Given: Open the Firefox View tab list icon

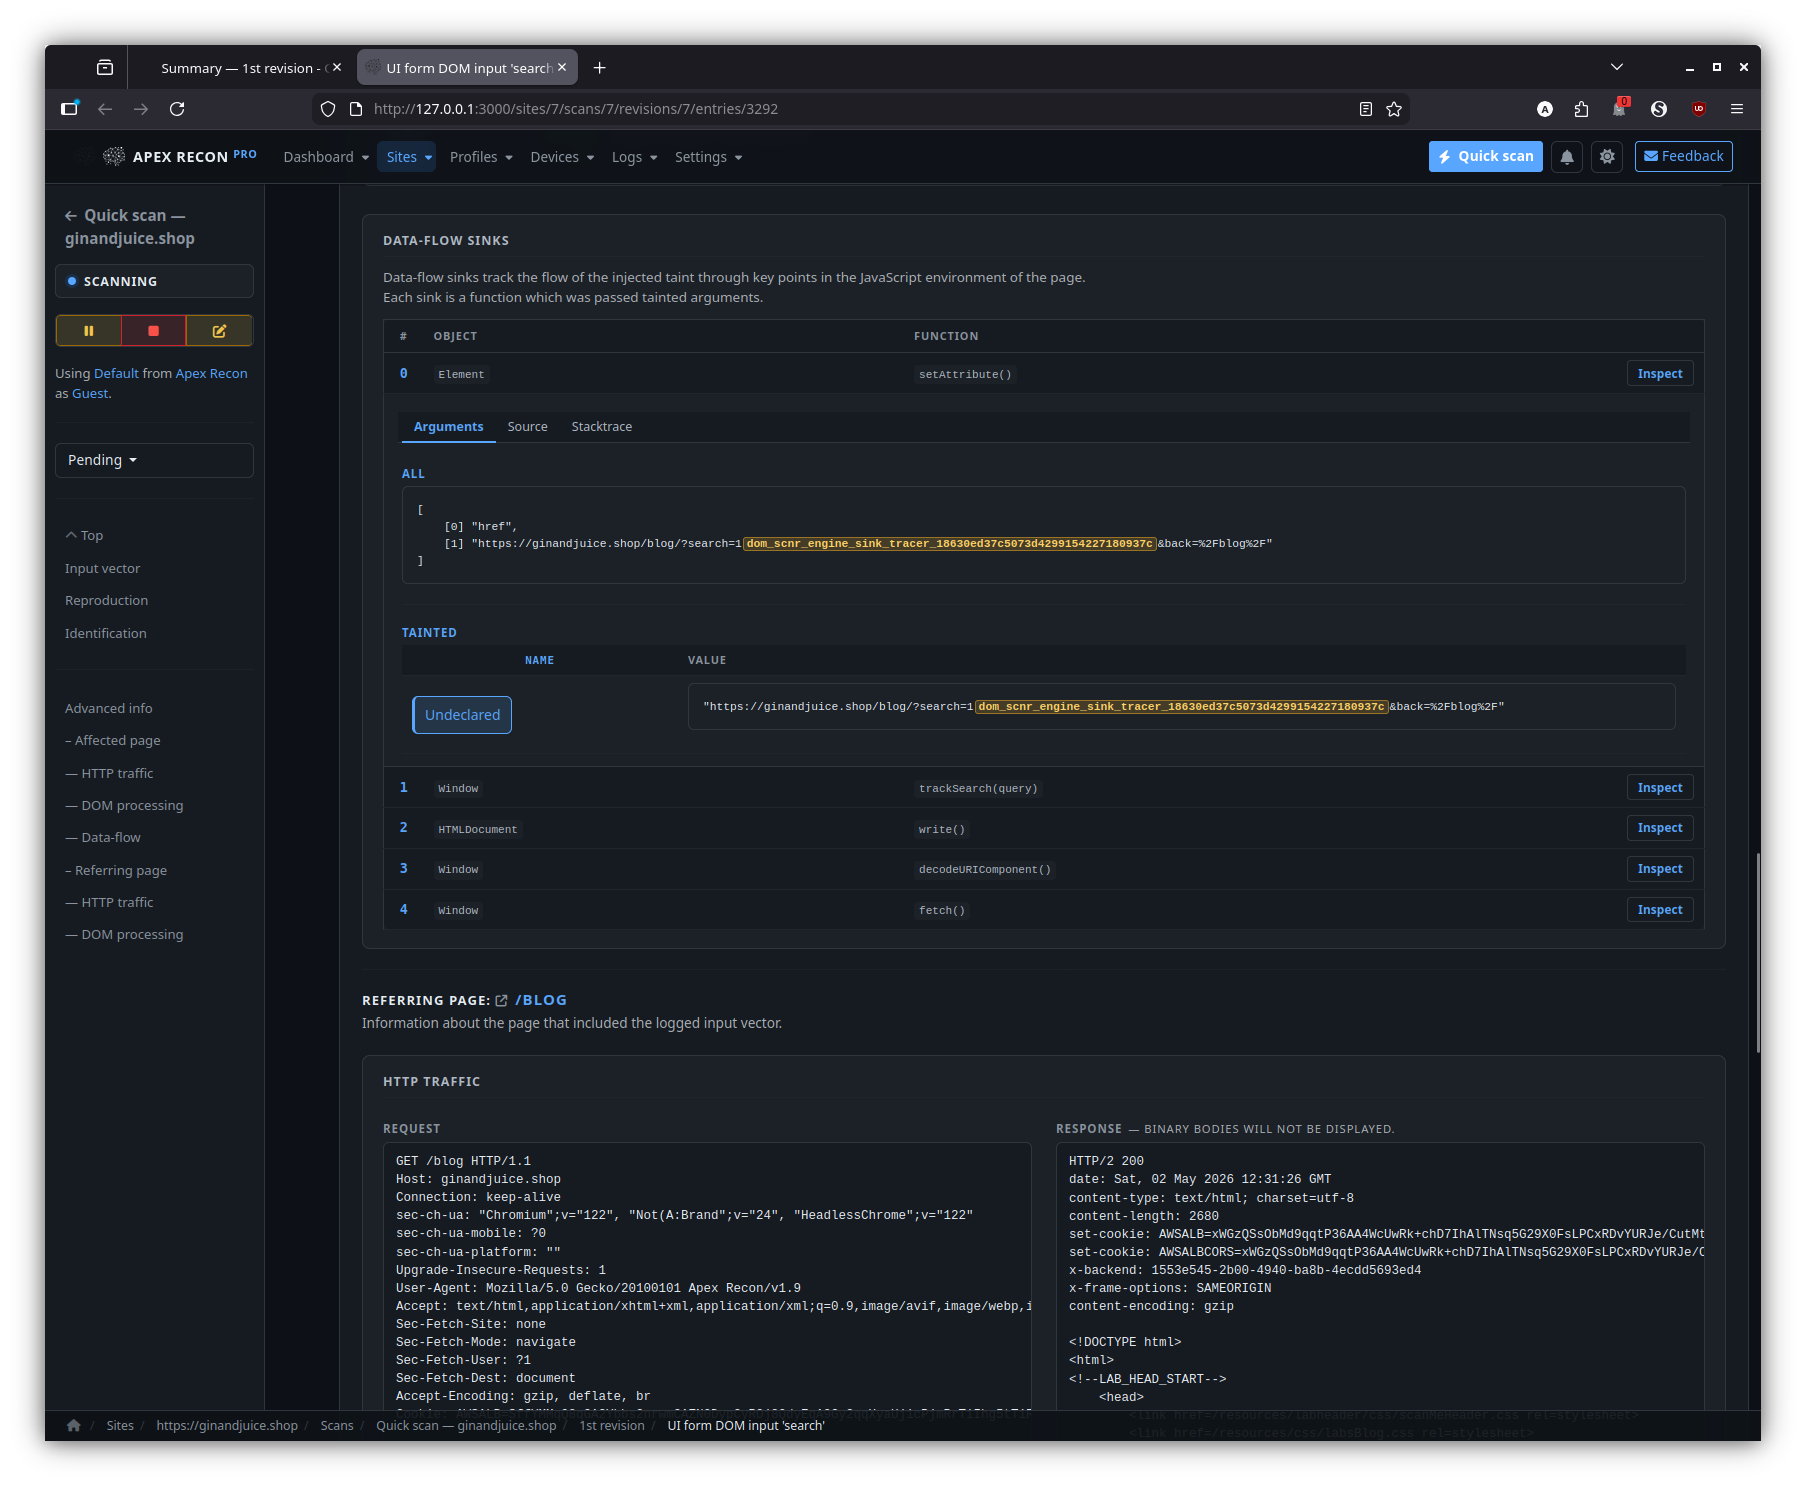Looking at the screenshot, I should pos(105,68).
